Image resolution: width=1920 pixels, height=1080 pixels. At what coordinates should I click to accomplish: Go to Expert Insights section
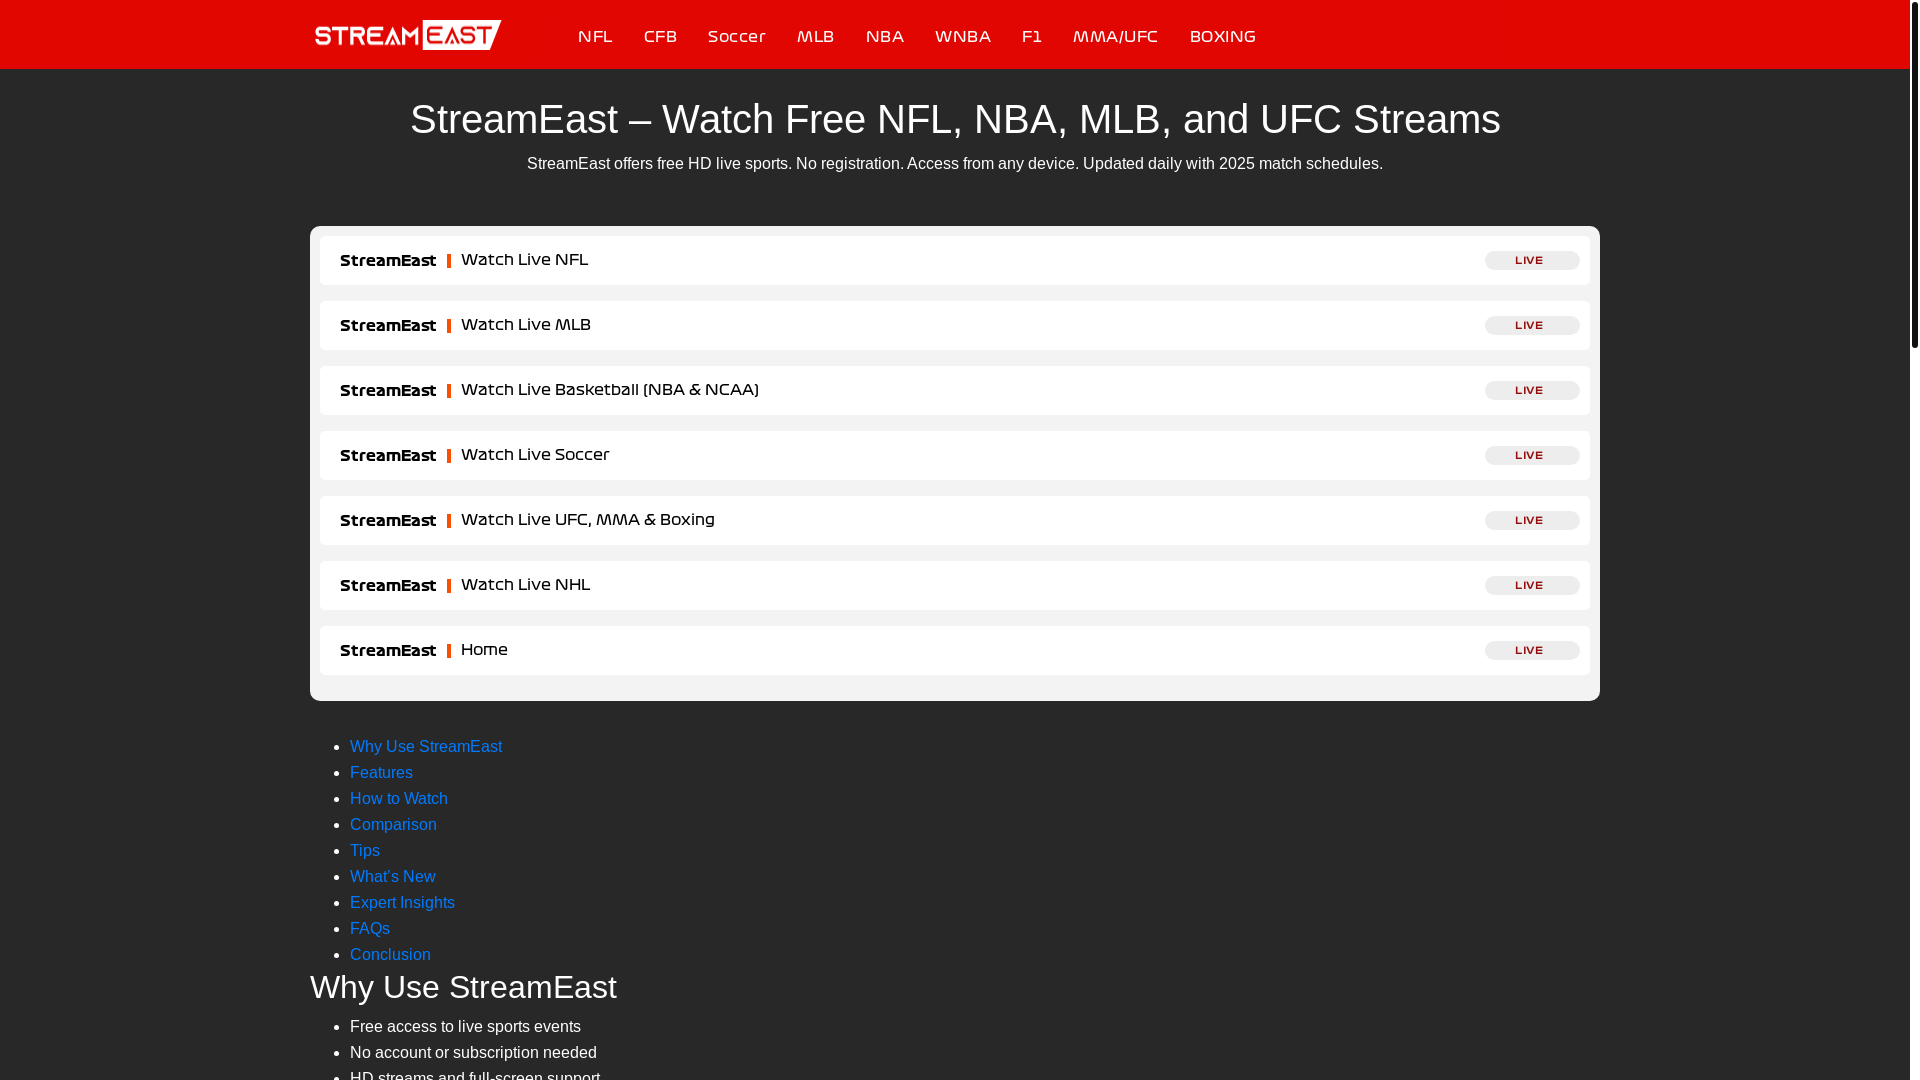(x=402, y=903)
